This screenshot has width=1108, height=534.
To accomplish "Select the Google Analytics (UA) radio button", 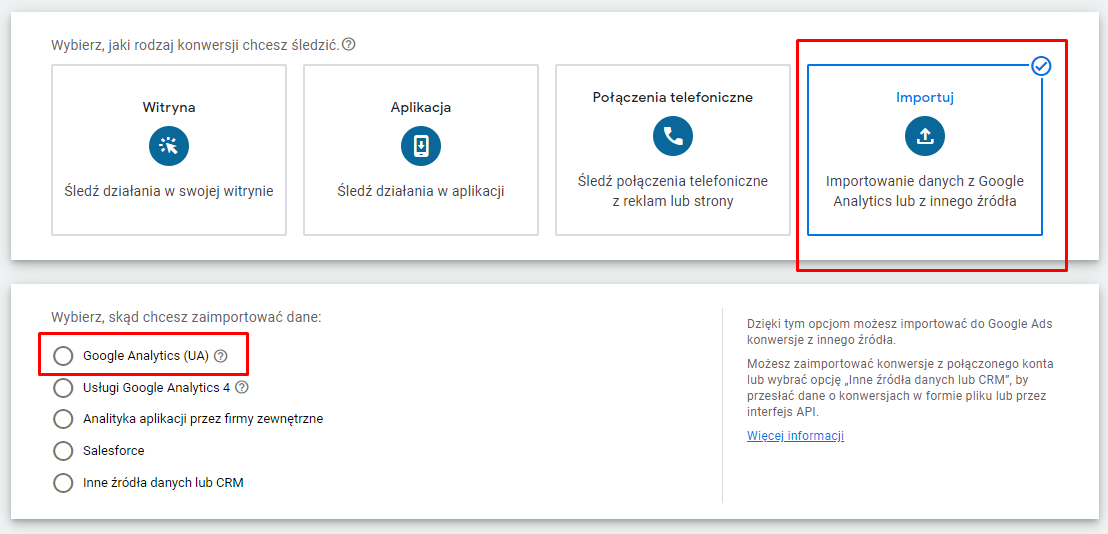I will 64,356.
